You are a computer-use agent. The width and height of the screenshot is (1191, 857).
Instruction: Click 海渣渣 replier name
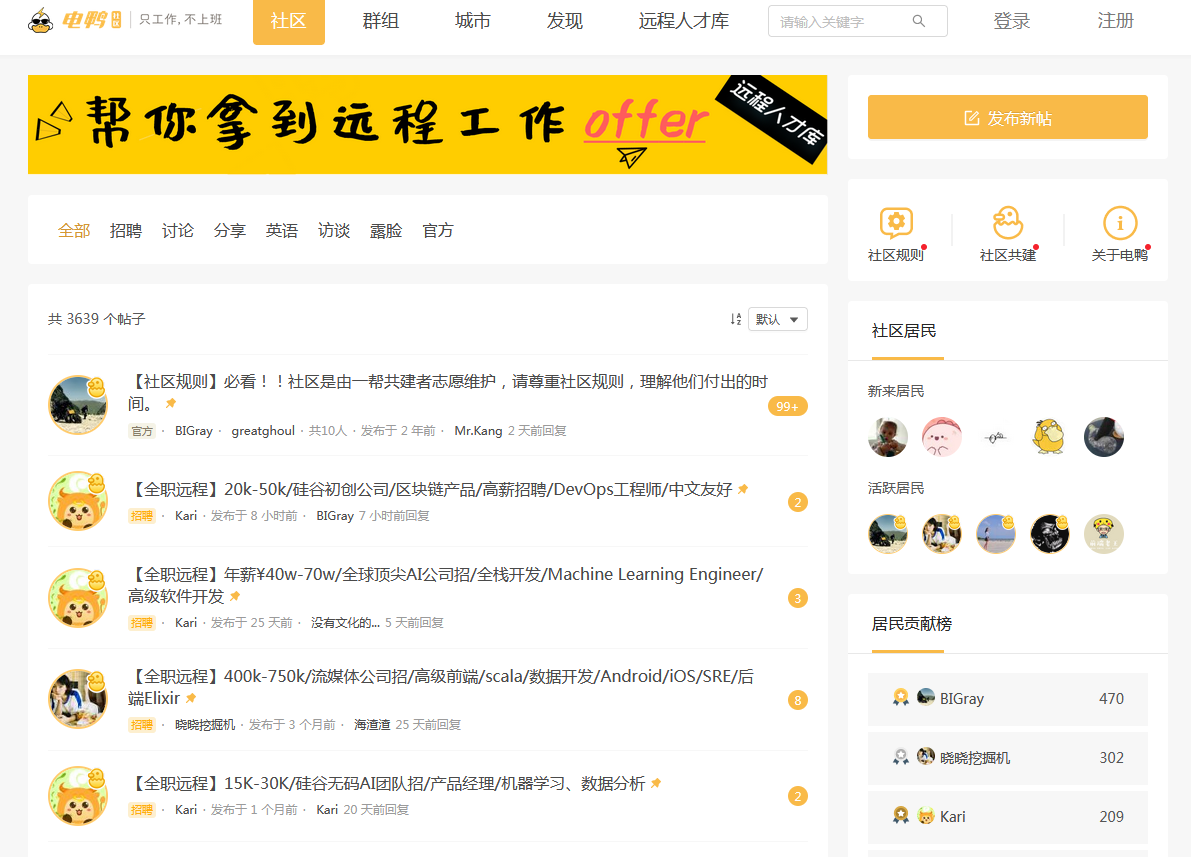coord(372,725)
